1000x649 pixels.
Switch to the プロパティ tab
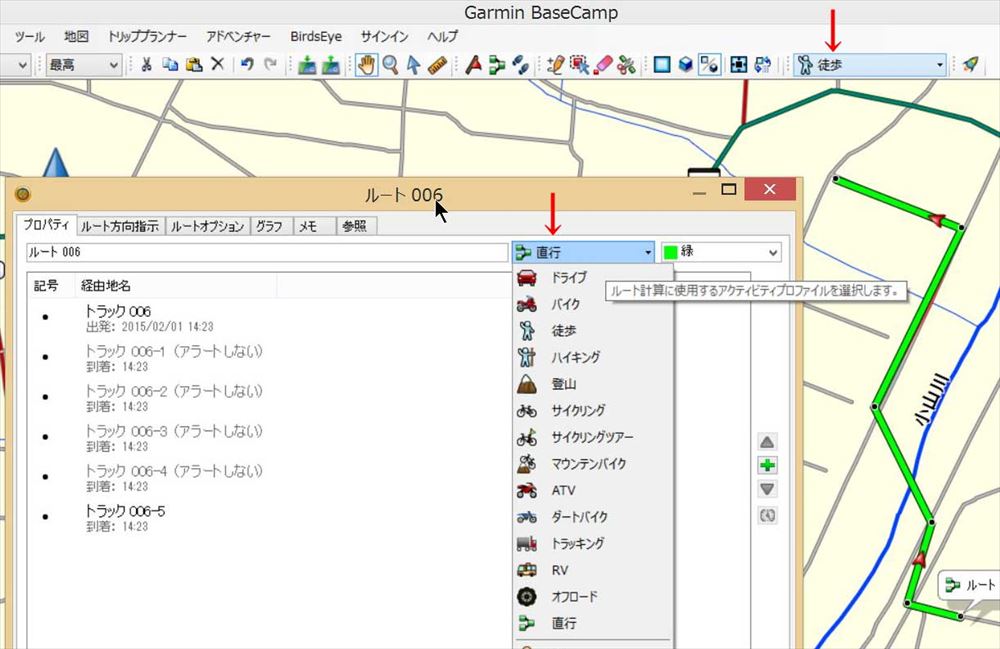point(47,224)
